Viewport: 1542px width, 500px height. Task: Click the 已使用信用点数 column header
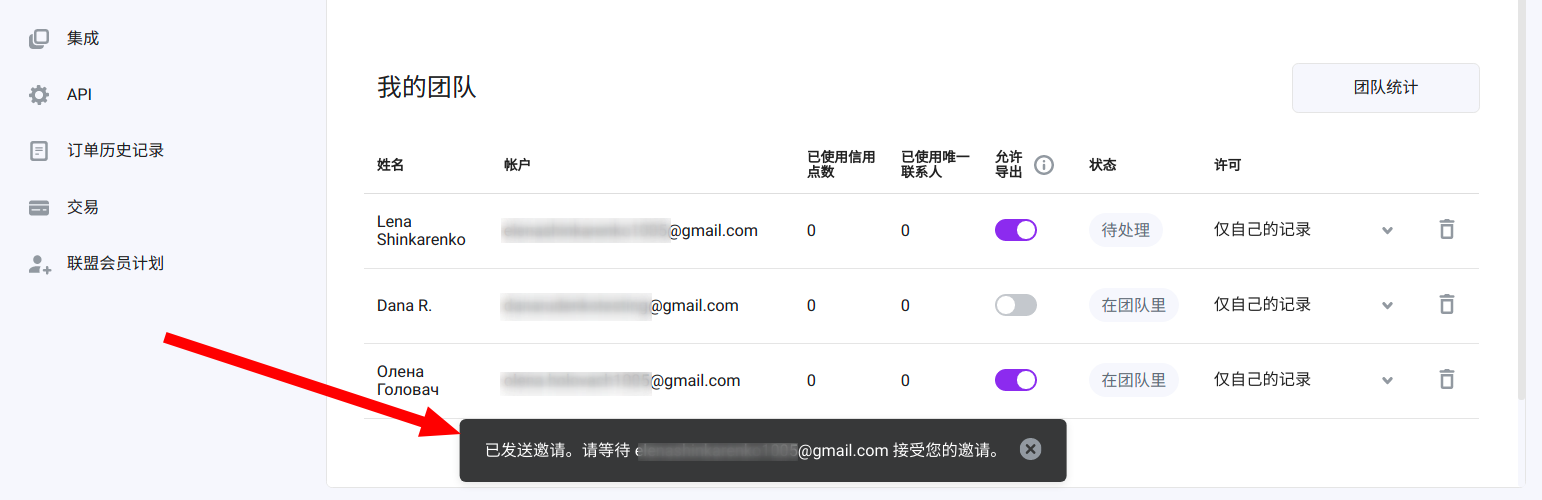pyautogui.click(x=841, y=165)
